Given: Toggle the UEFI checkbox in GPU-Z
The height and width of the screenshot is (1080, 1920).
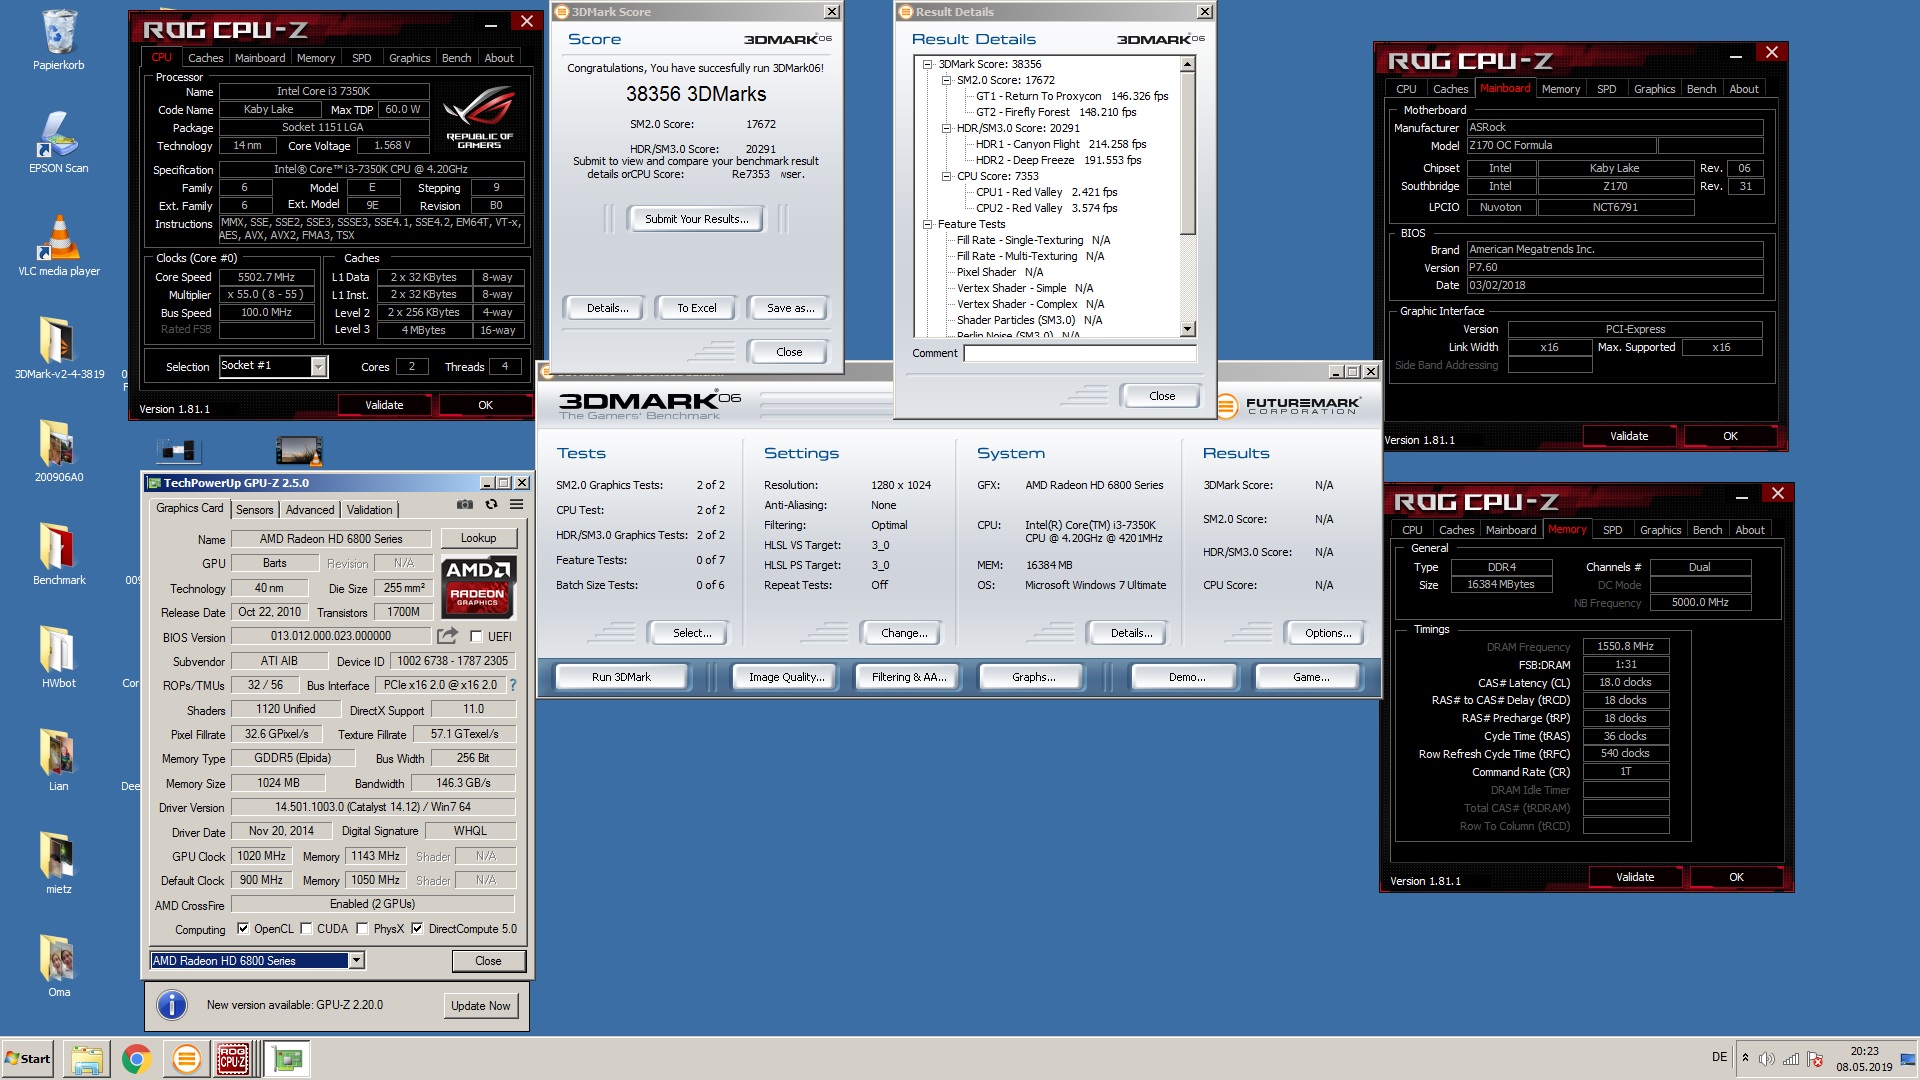Looking at the screenshot, I should pyautogui.click(x=477, y=636).
